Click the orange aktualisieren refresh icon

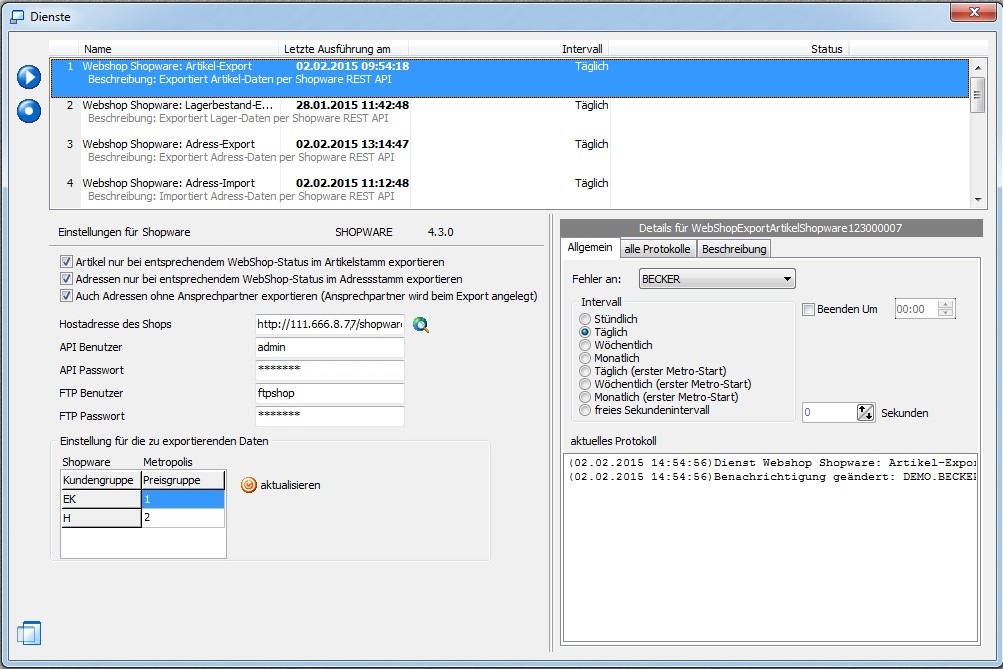tap(249, 485)
